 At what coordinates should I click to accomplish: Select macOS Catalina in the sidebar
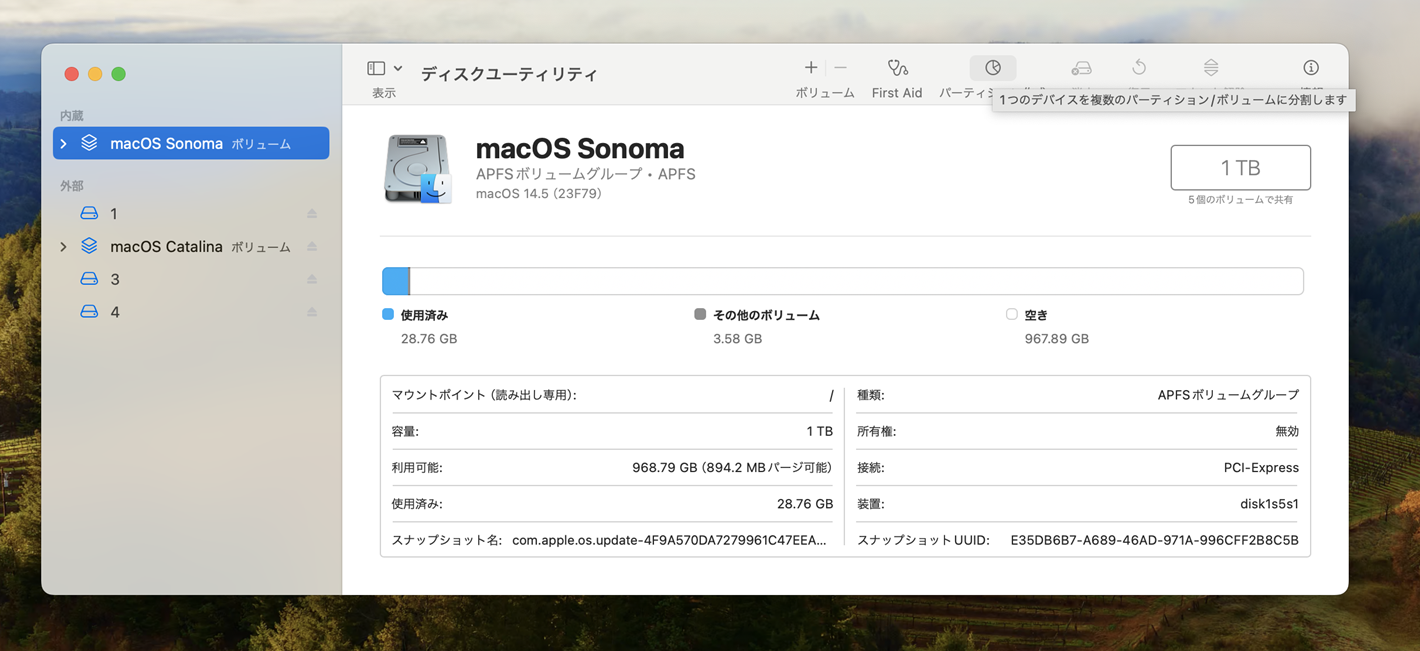click(x=166, y=247)
